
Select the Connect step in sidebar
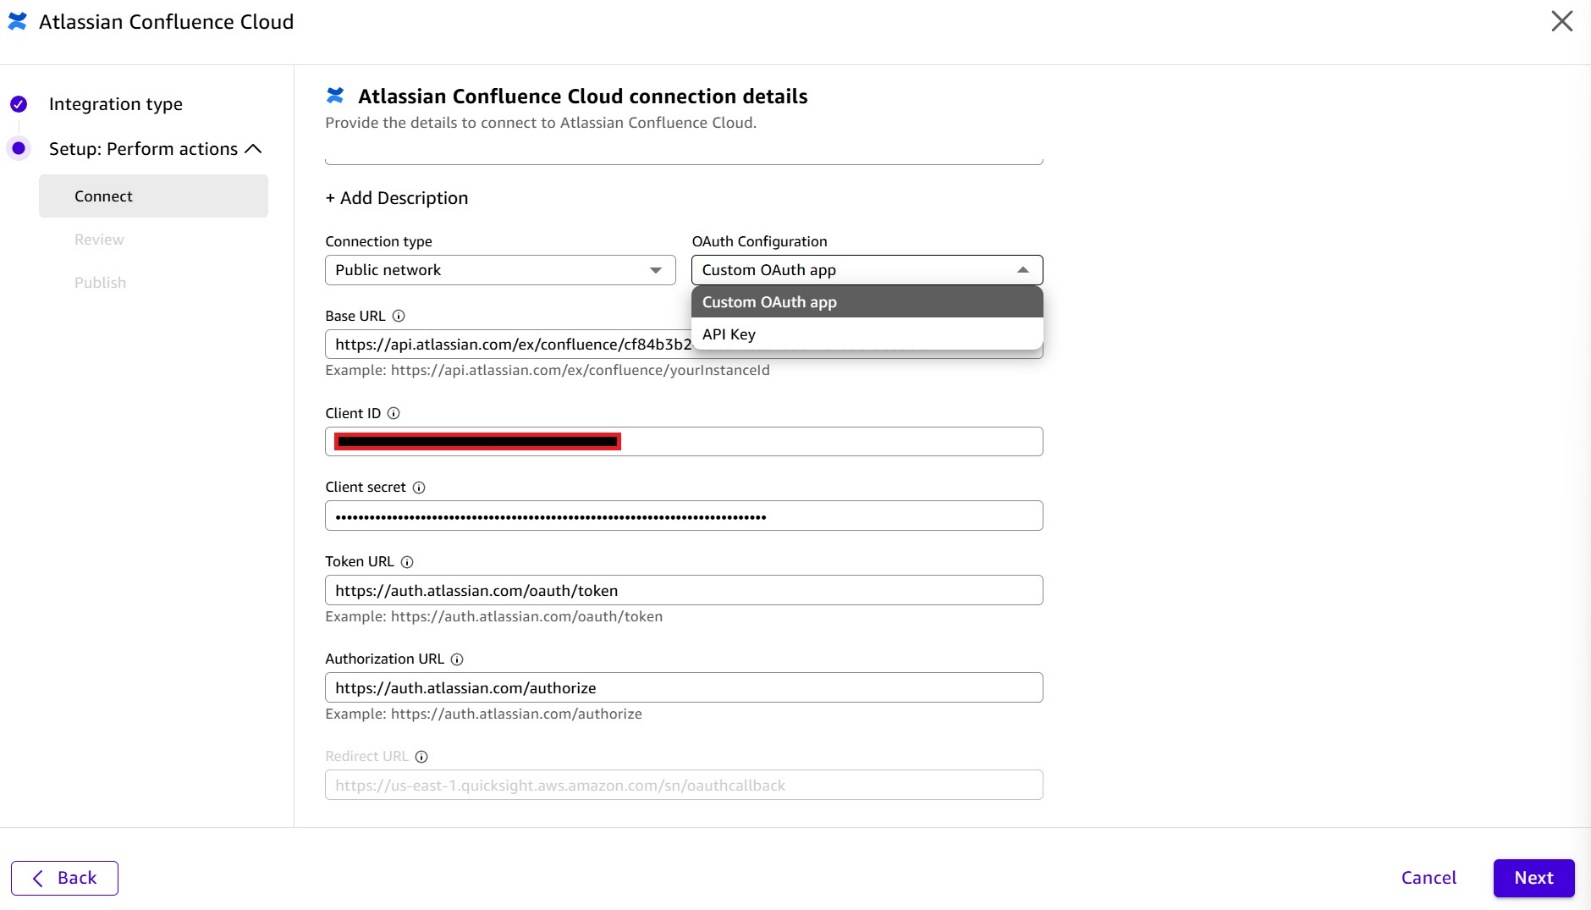(x=153, y=196)
